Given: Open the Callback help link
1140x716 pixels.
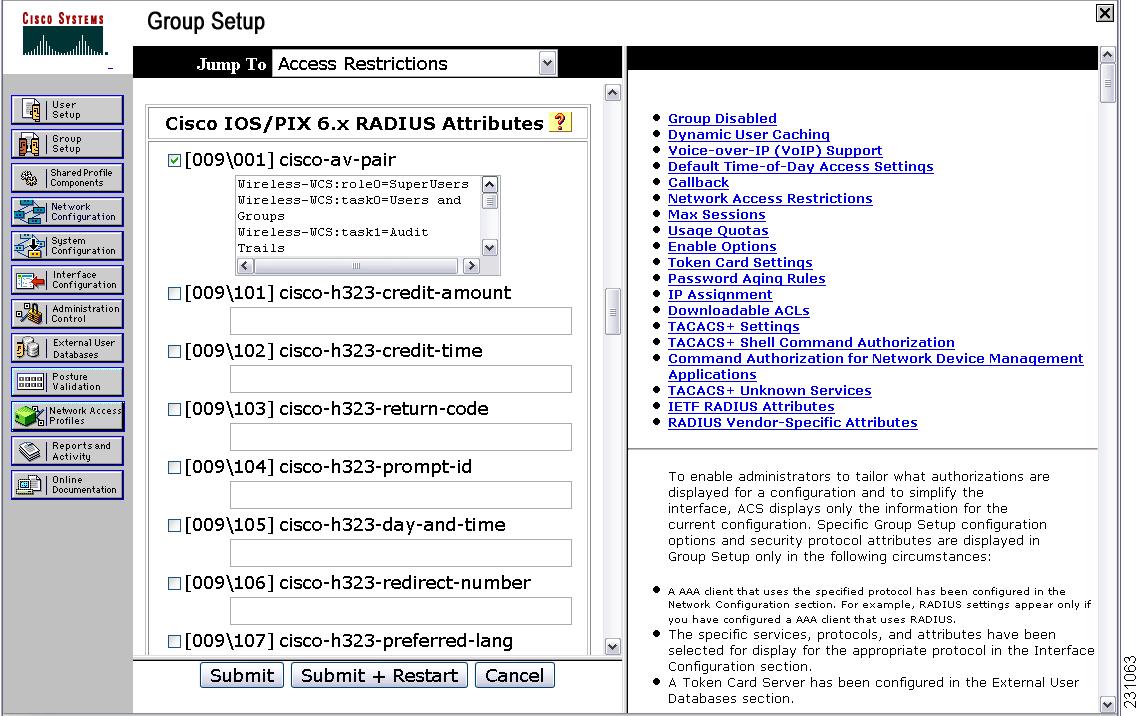Looking at the screenshot, I should click(x=698, y=182).
